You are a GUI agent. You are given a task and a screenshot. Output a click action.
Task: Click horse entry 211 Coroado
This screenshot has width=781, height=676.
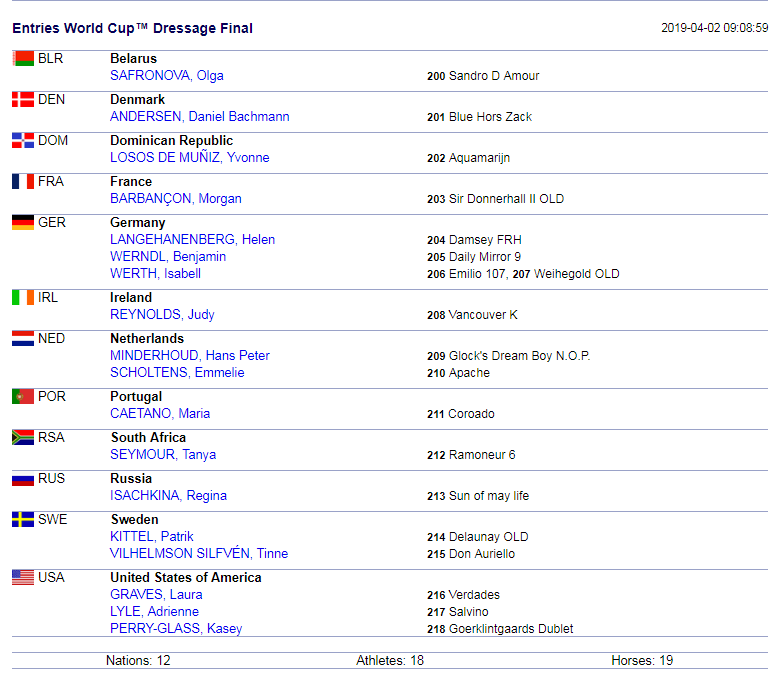click(461, 414)
